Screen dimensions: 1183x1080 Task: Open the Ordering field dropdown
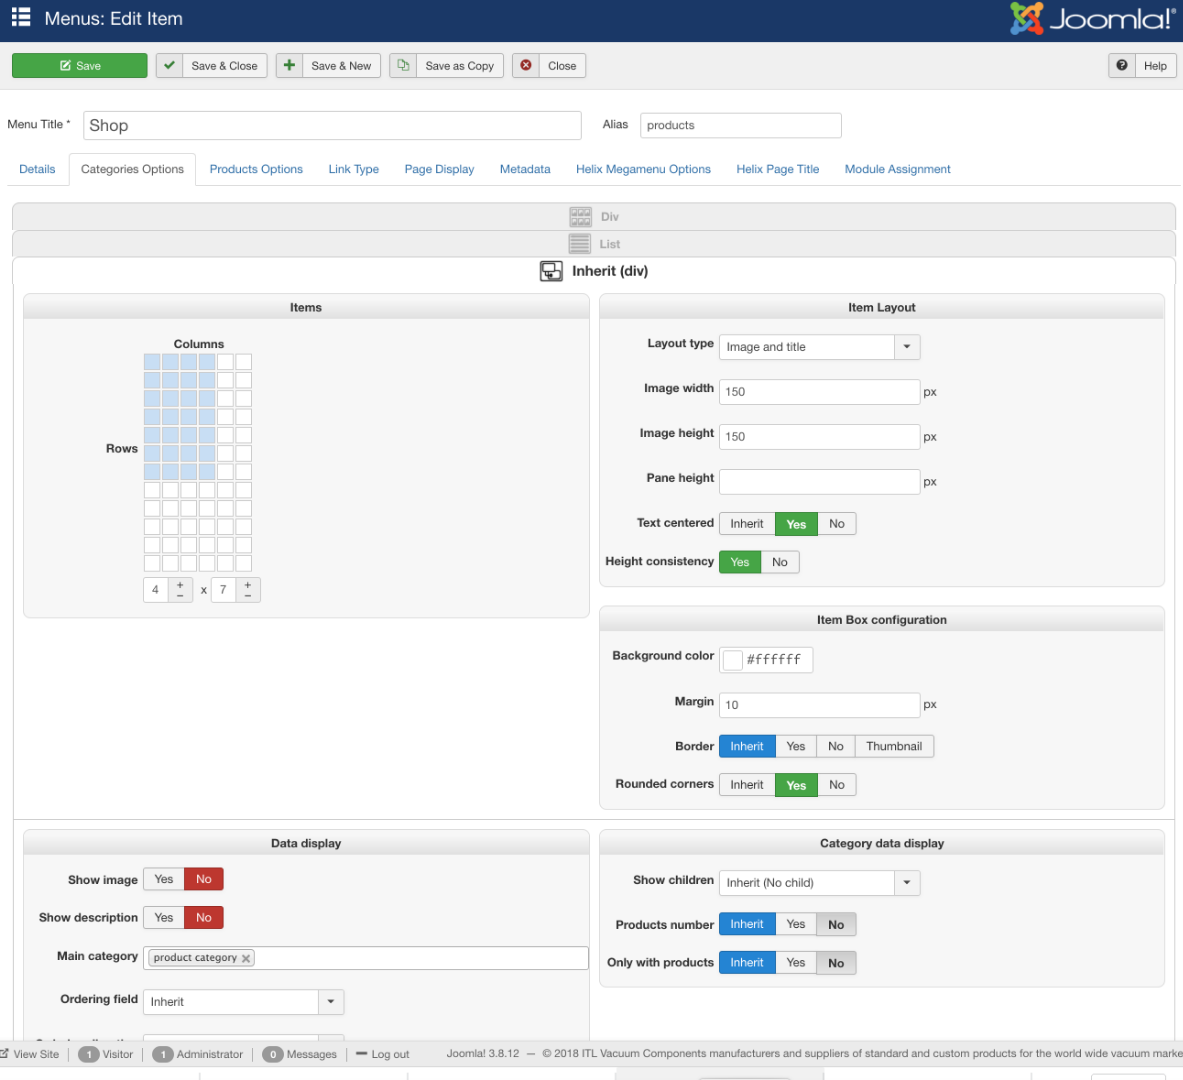pos(330,1001)
